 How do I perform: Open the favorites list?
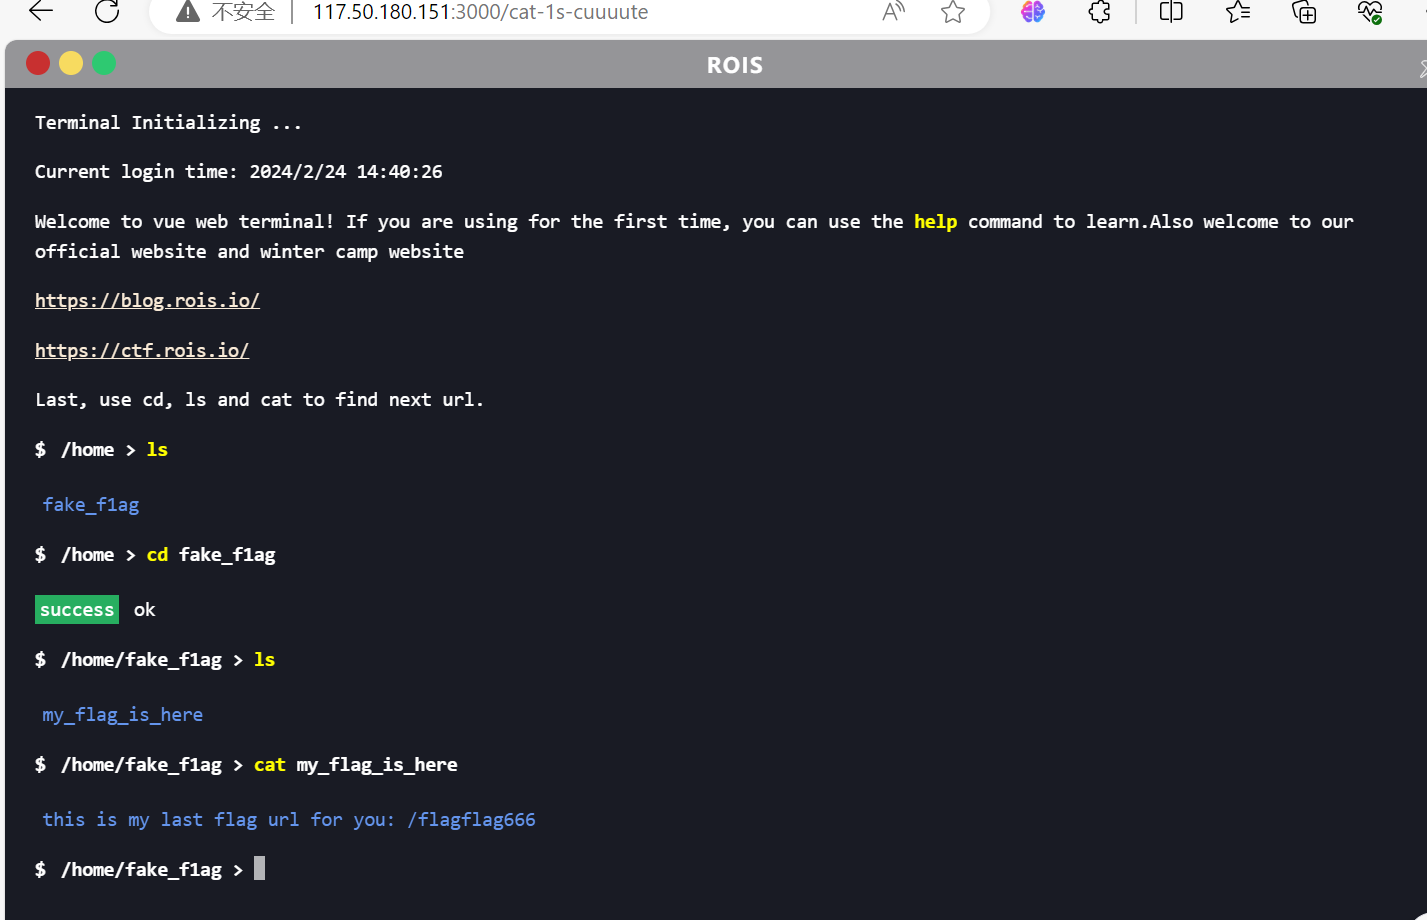(x=1238, y=12)
